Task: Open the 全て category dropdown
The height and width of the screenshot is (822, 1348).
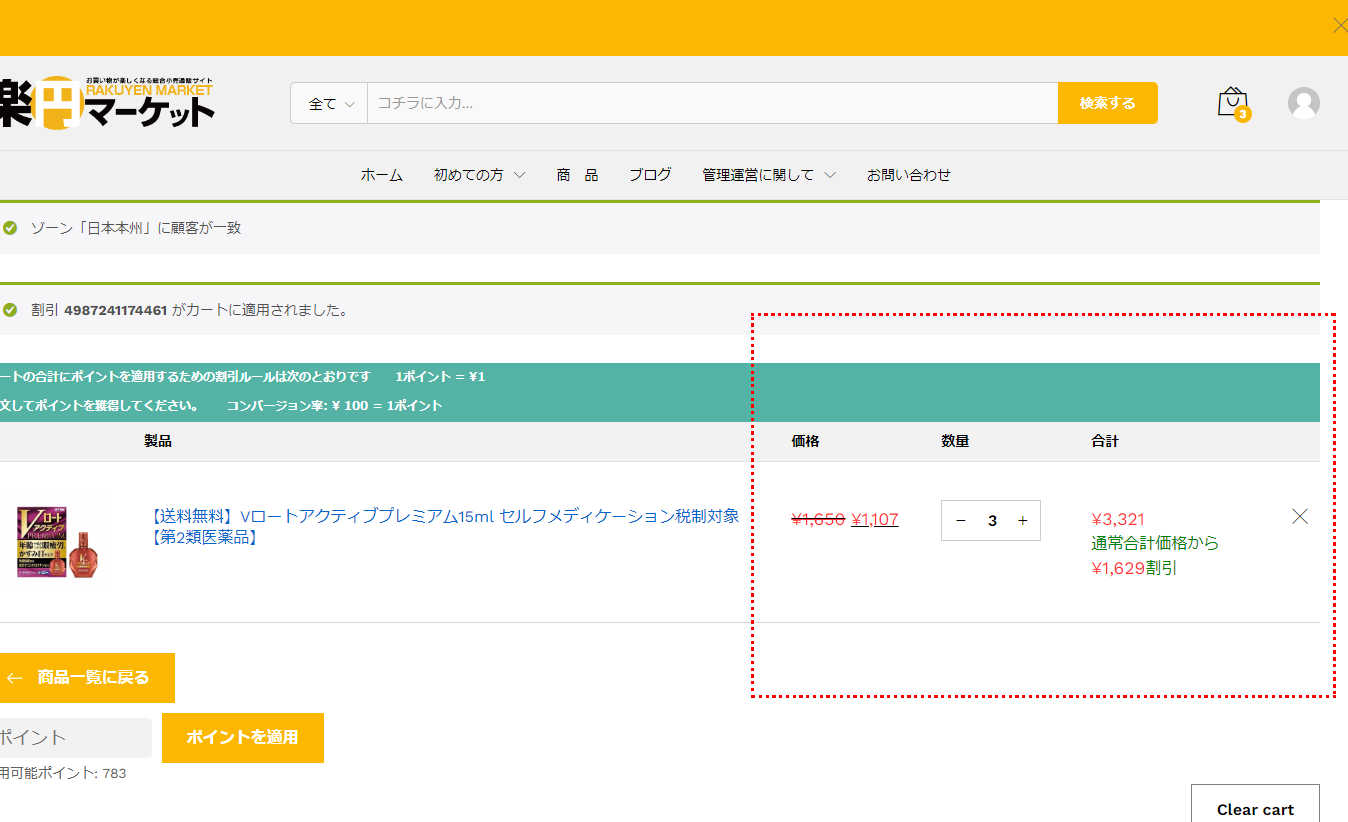Action: (330, 103)
